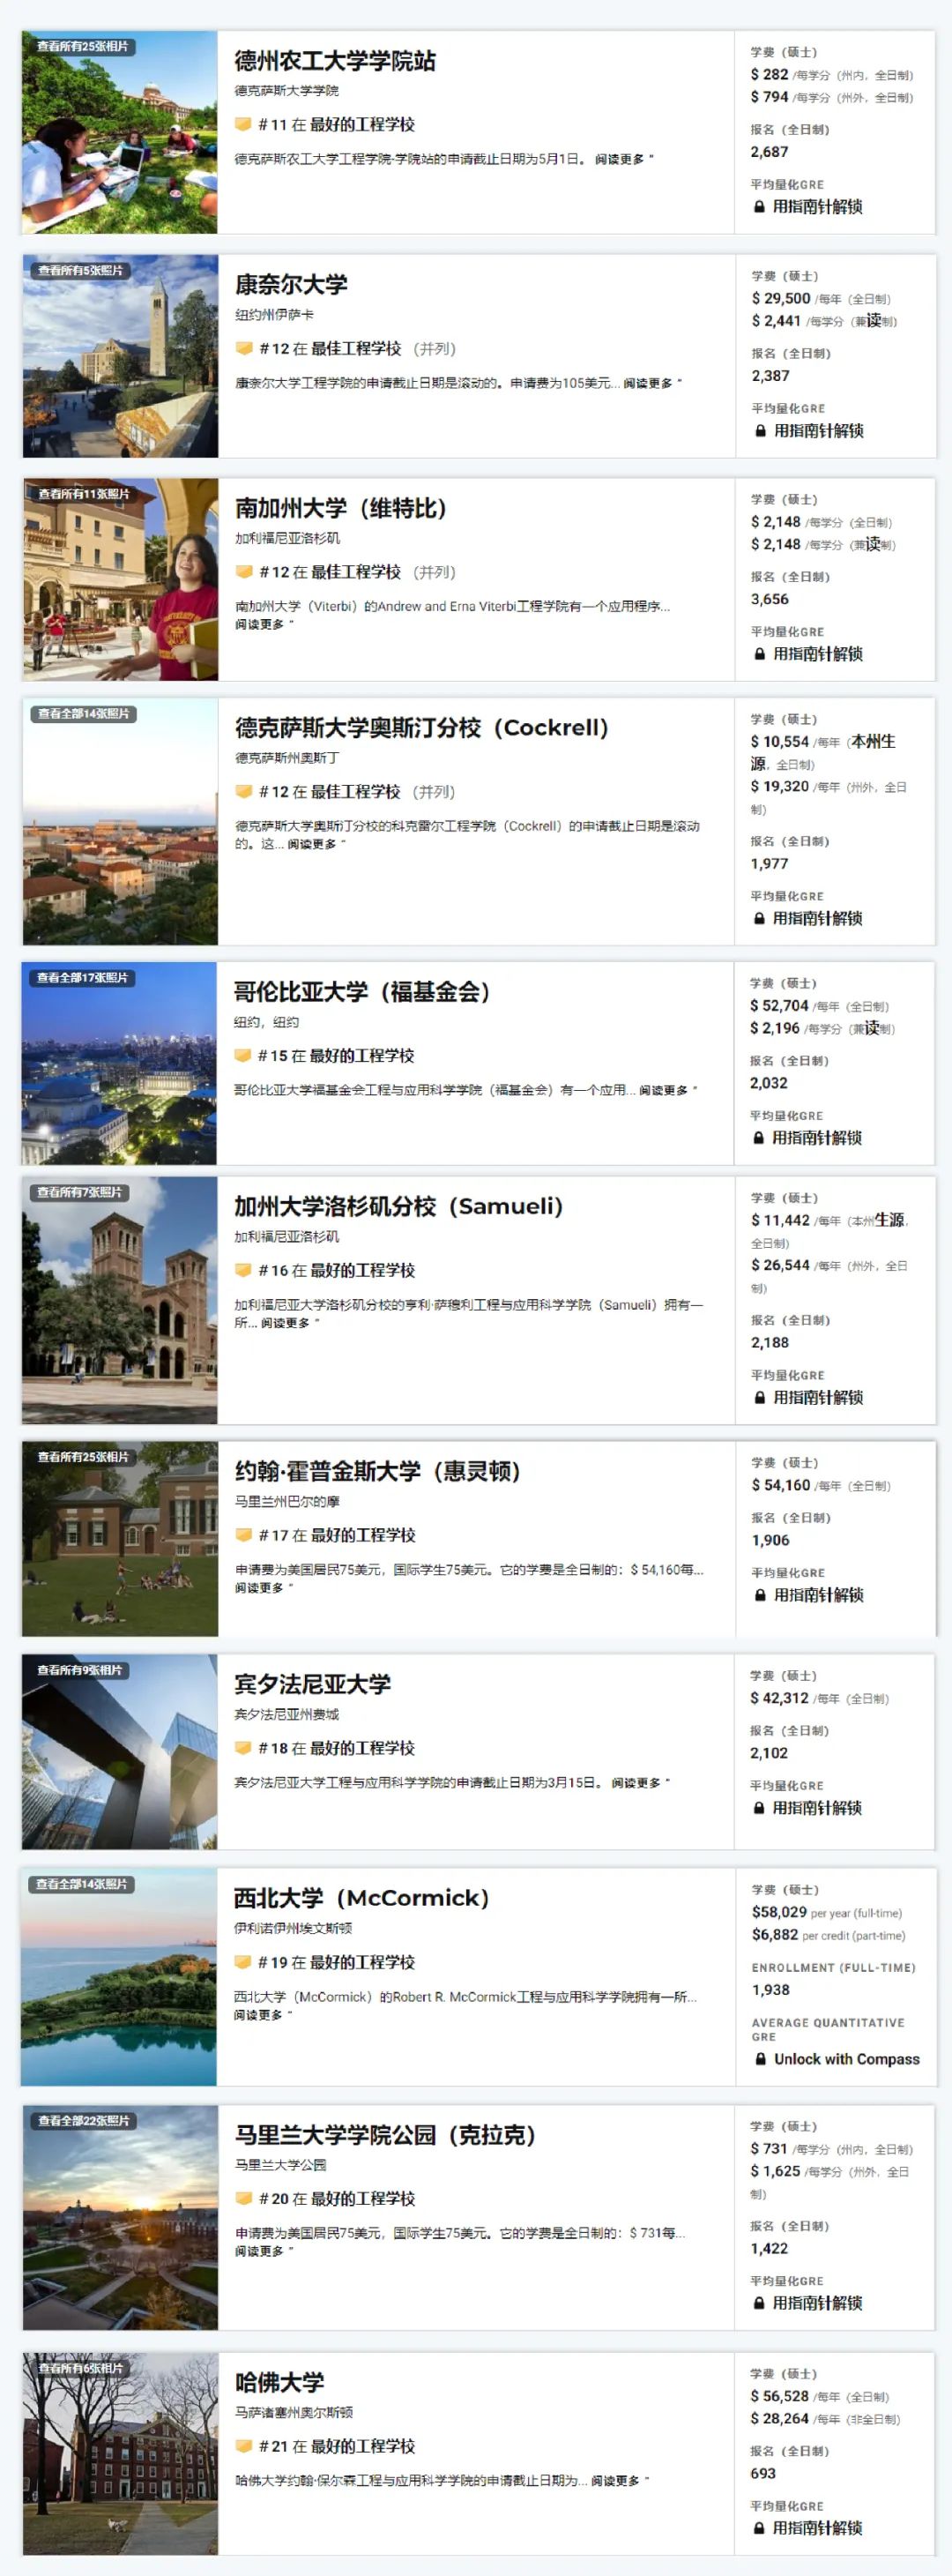Click lock icon in 宾夕法尼亚大学 card

[x=758, y=1809]
